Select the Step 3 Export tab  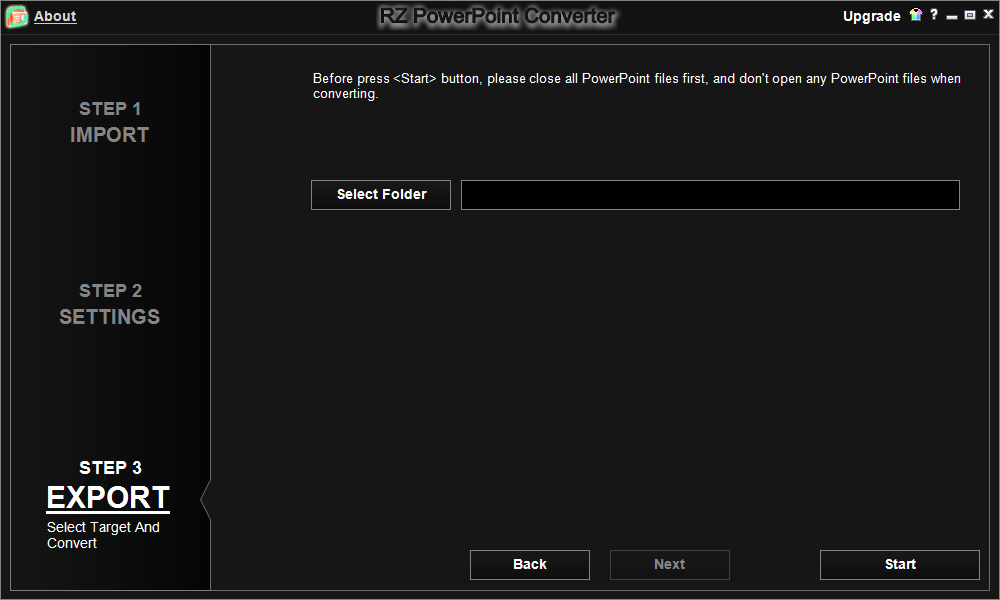[x=108, y=488]
